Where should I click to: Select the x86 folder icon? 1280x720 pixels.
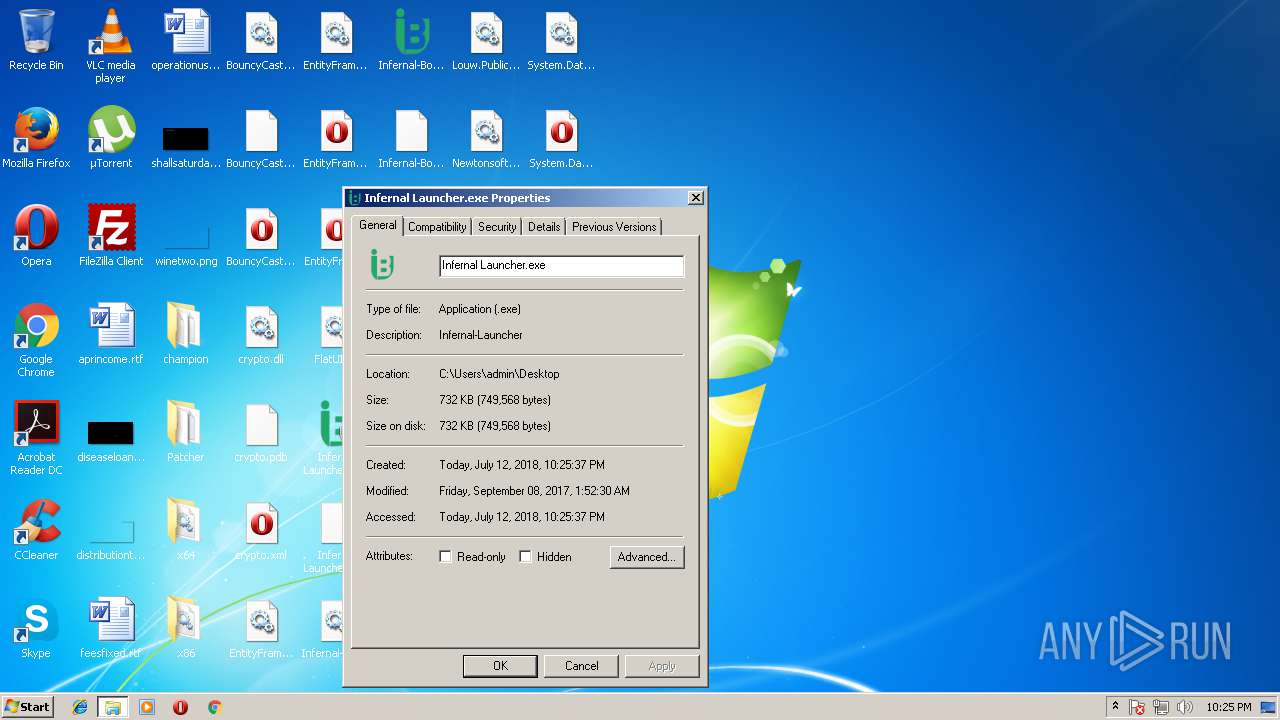pos(186,628)
